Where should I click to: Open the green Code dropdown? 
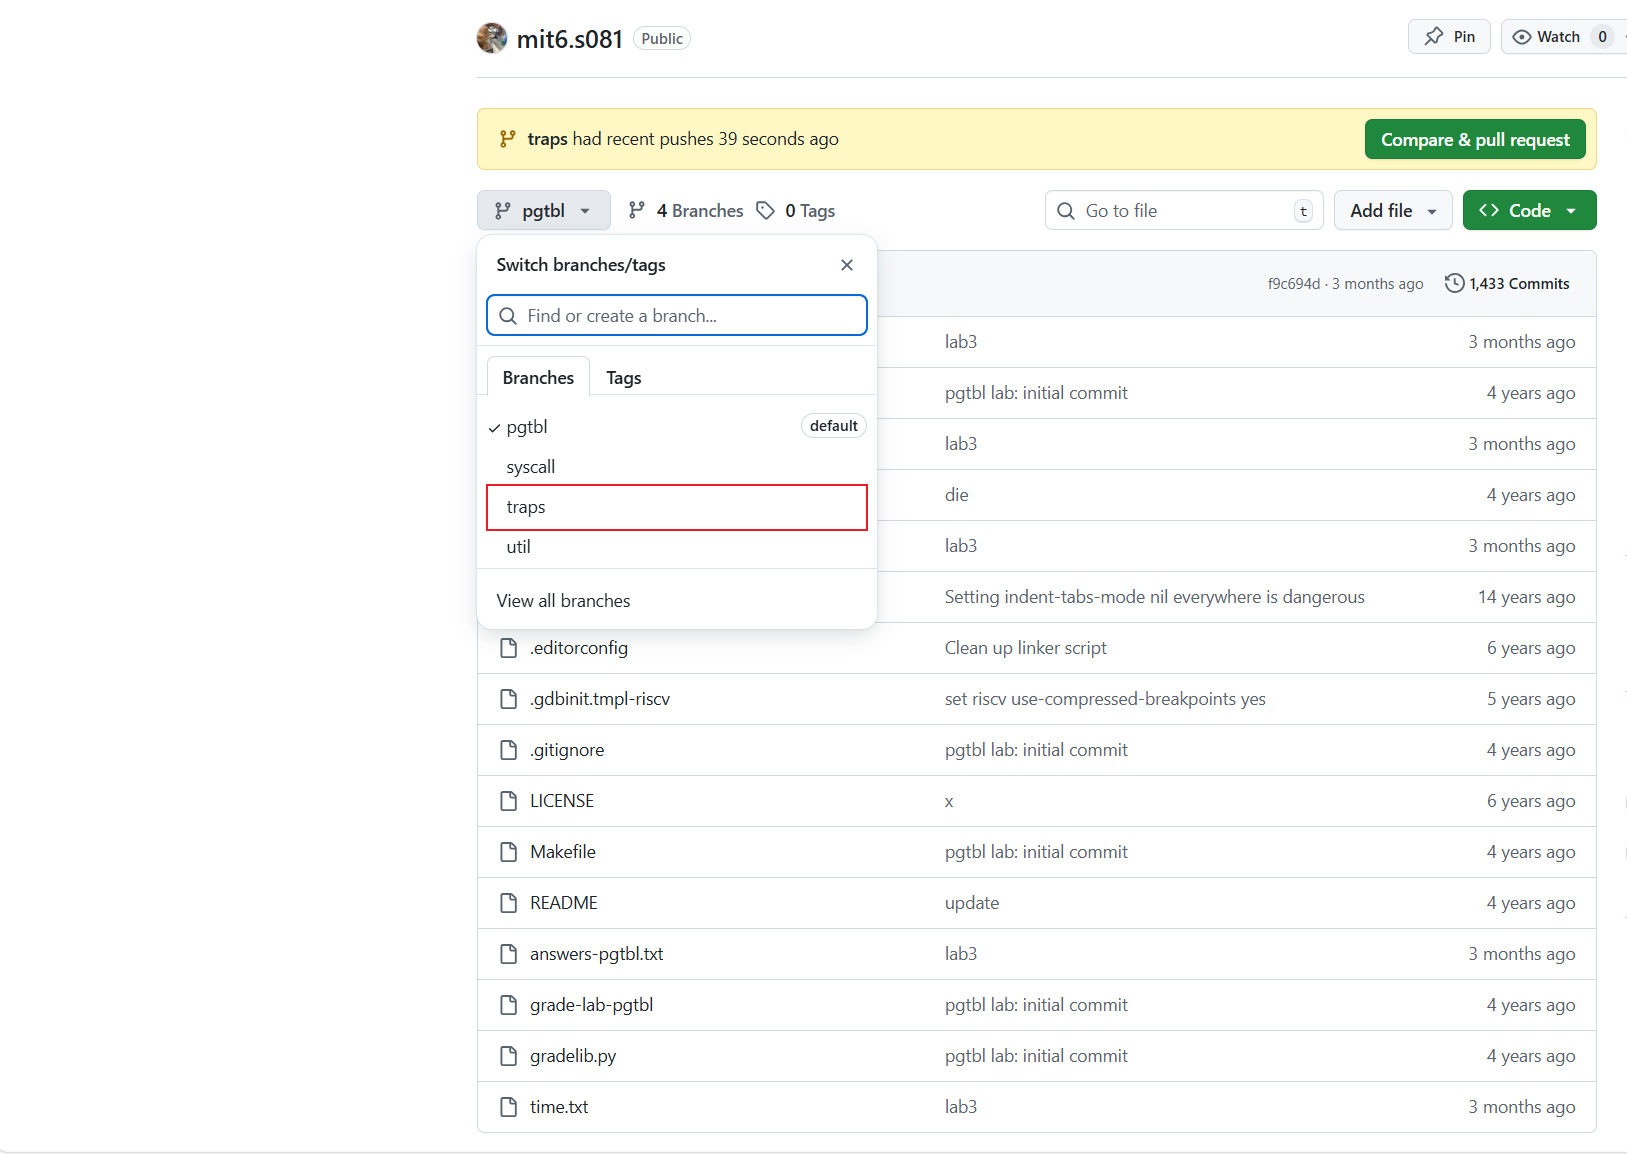[1529, 211]
